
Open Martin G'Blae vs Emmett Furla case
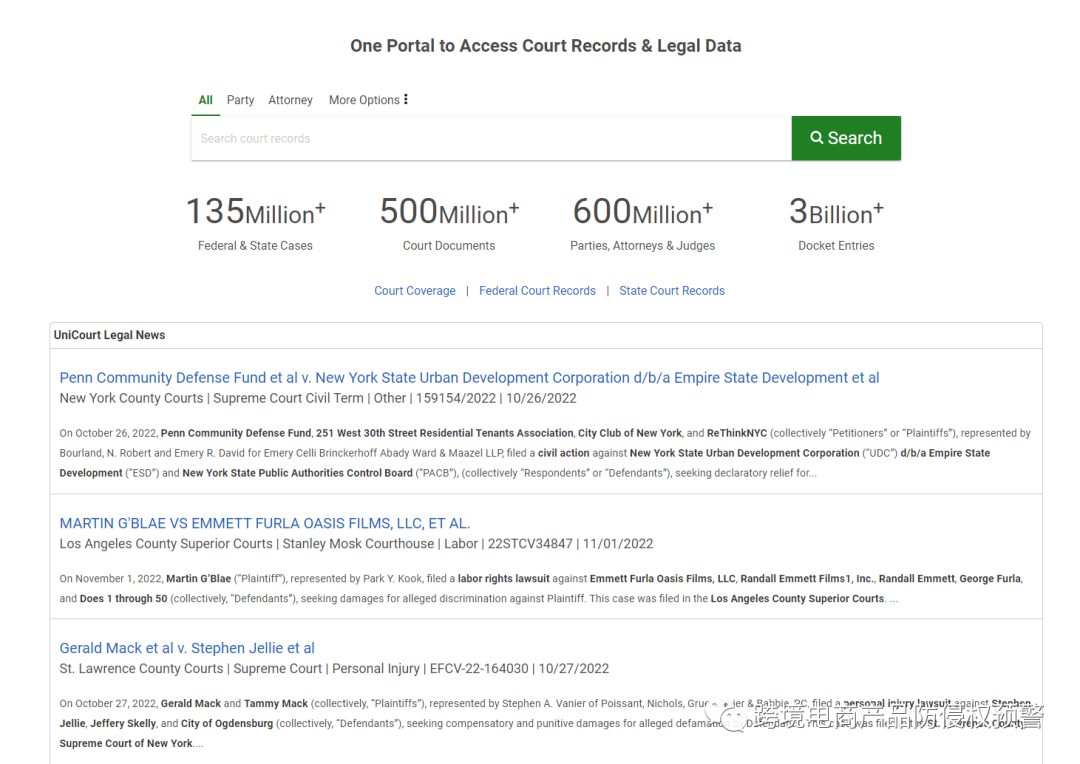(264, 524)
